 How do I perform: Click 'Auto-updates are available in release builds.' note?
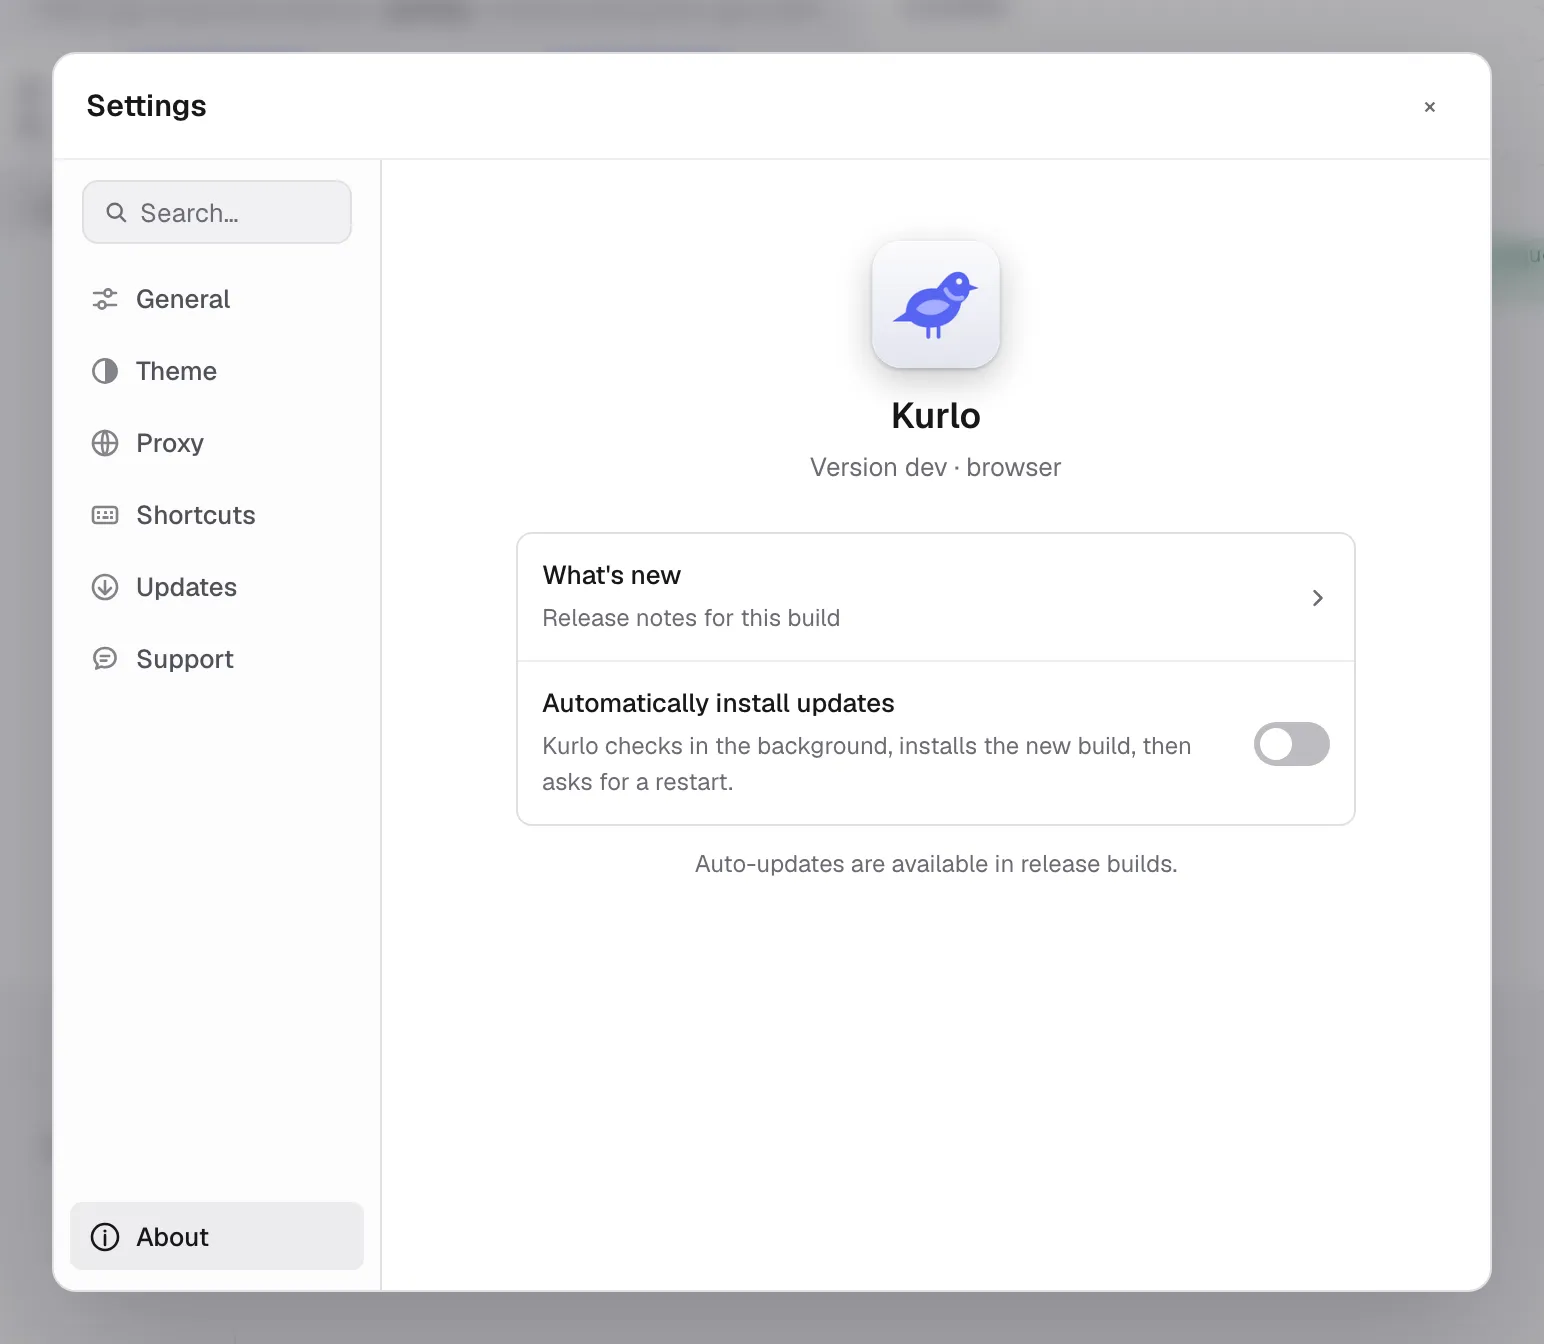click(x=936, y=864)
